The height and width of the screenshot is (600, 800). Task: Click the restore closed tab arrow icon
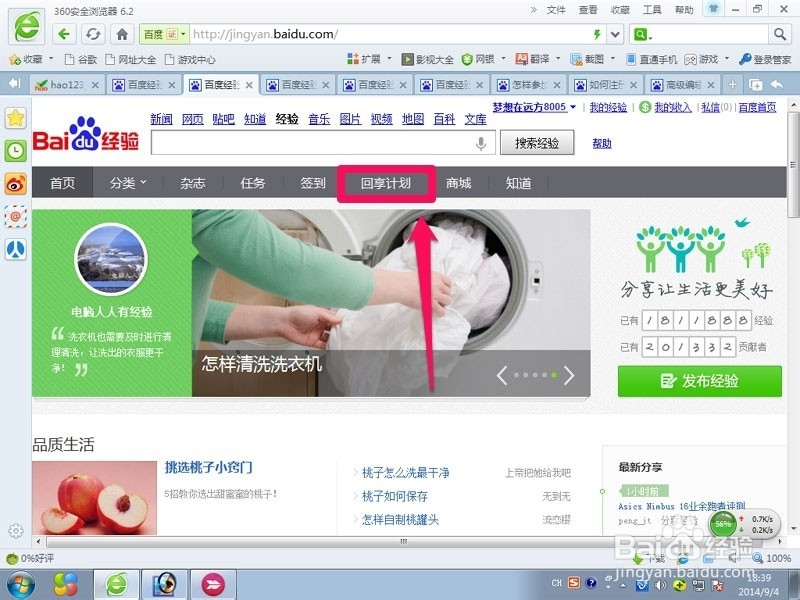(777, 85)
